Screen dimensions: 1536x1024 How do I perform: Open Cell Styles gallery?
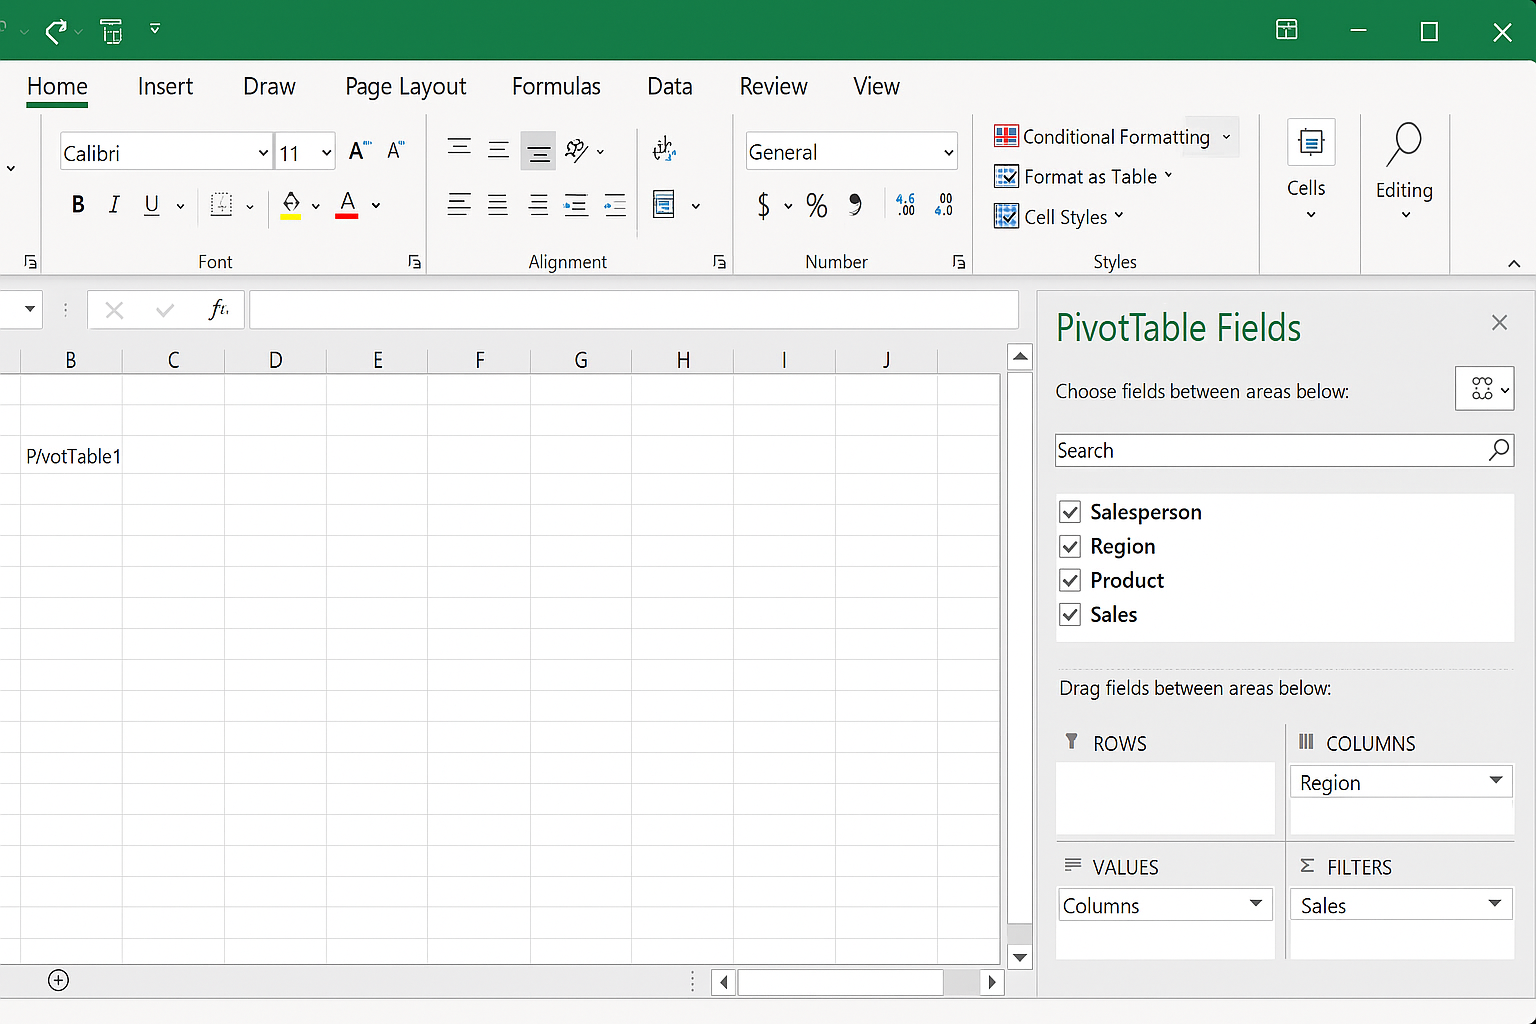click(x=1059, y=217)
